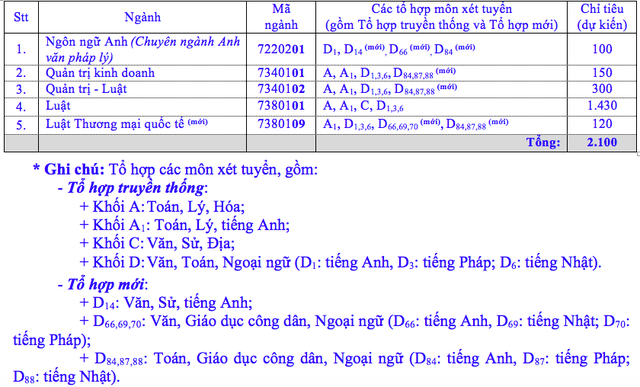Click the quota value 150
This screenshot has height=387, width=640.
coord(602,73)
